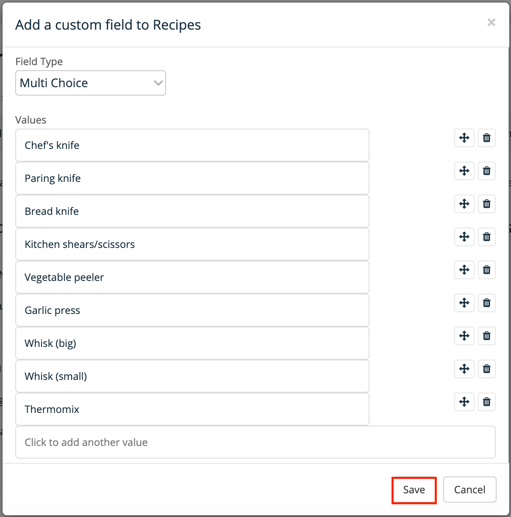Edit the Paring knife value field
The height and width of the screenshot is (517, 511).
coord(192,178)
